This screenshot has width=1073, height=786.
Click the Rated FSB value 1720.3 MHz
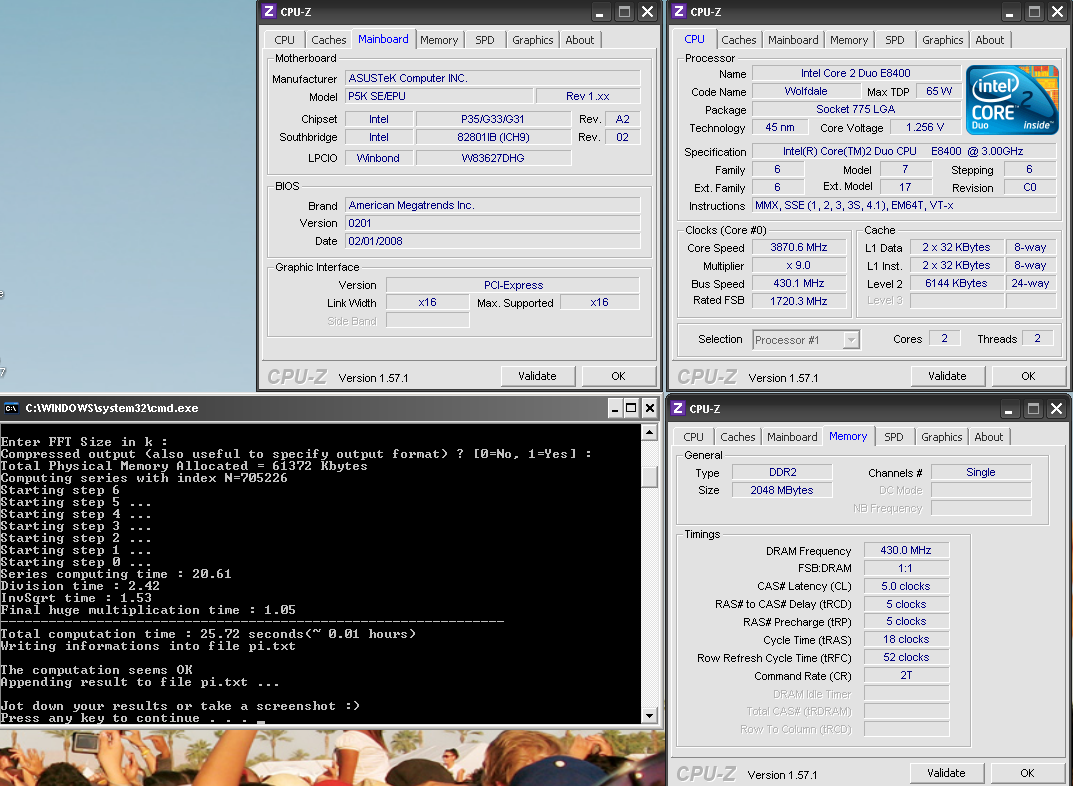[x=799, y=301]
